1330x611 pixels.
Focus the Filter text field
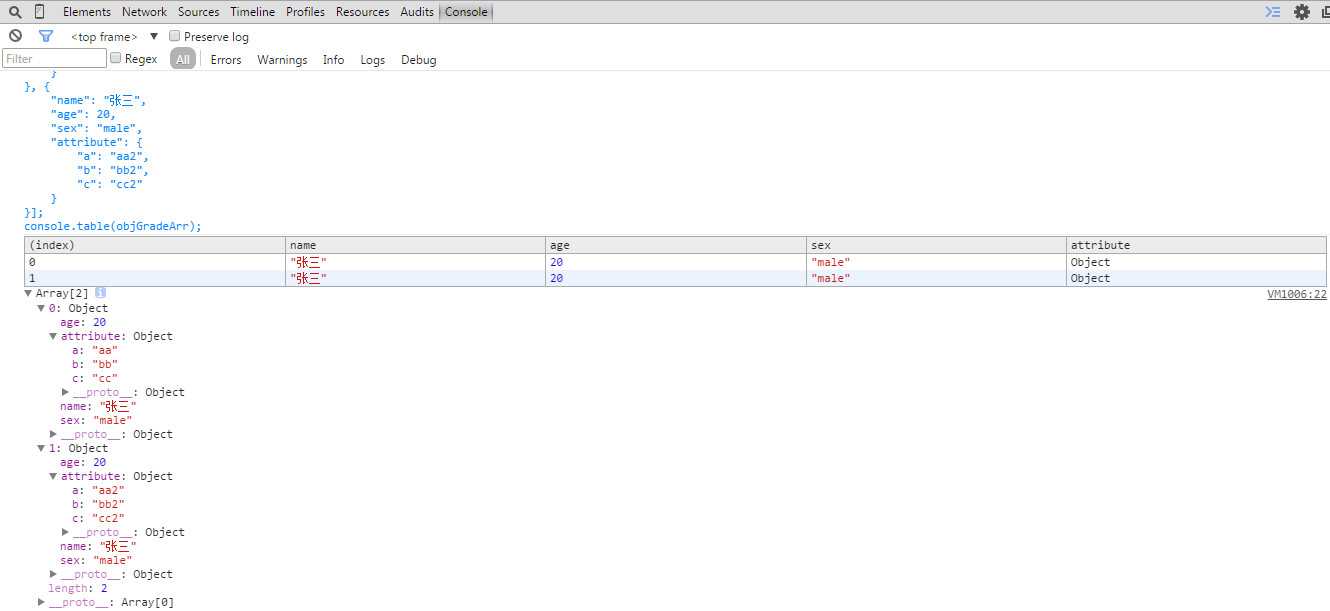54,59
